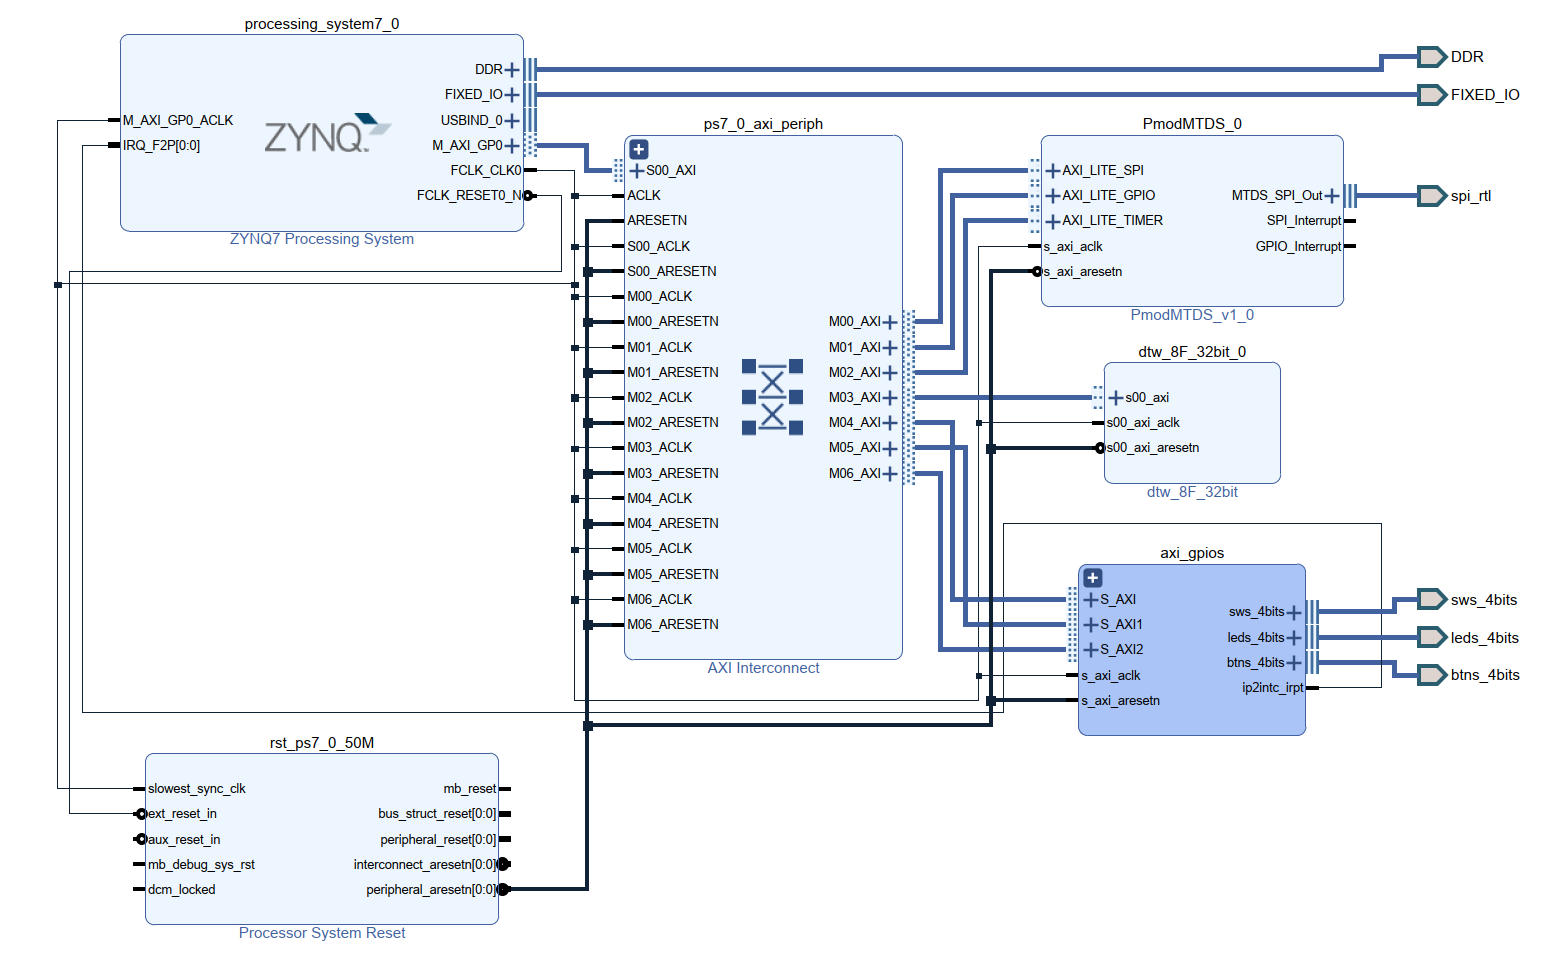
Task: Expand the ps7_0_axi_periph interconnect block
Action: click(639, 149)
